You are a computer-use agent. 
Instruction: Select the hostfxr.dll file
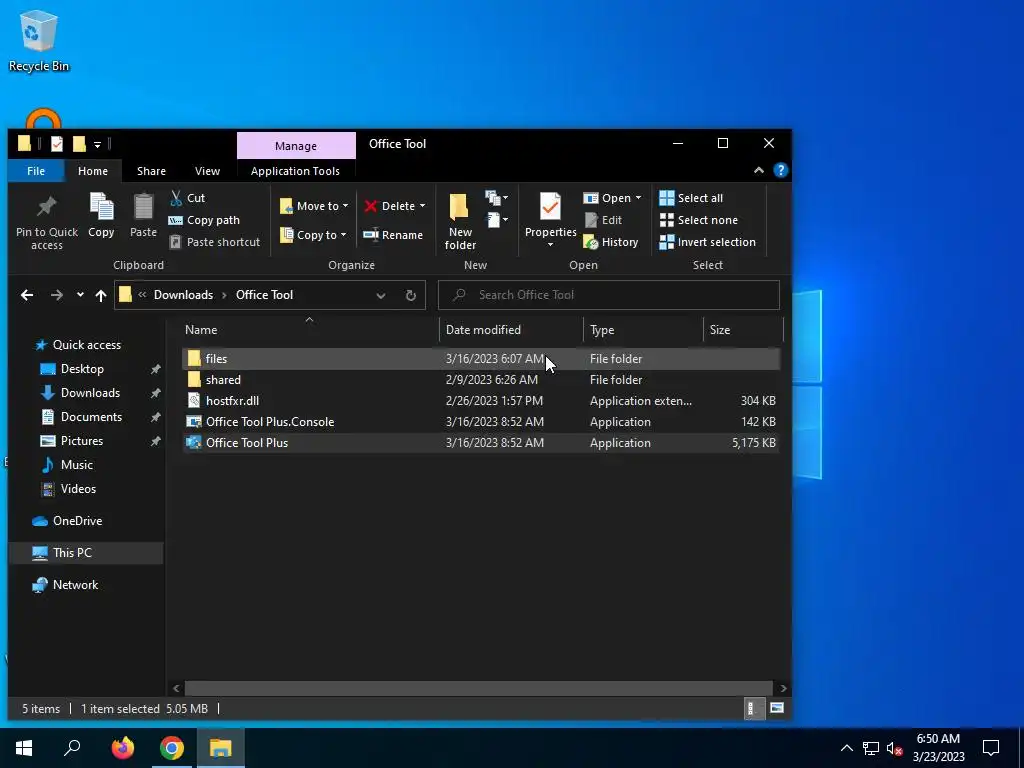coord(481,401)
